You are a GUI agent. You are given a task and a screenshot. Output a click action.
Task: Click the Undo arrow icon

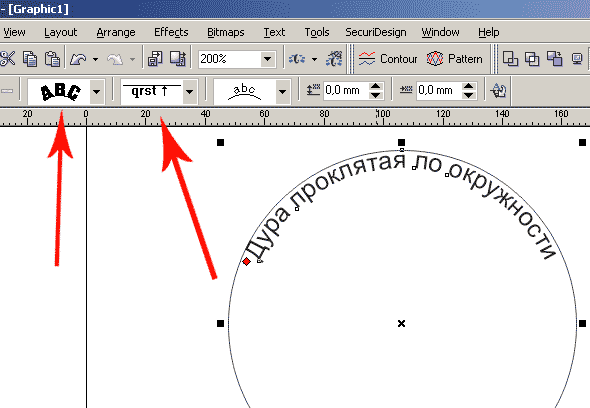click(78, 59)
